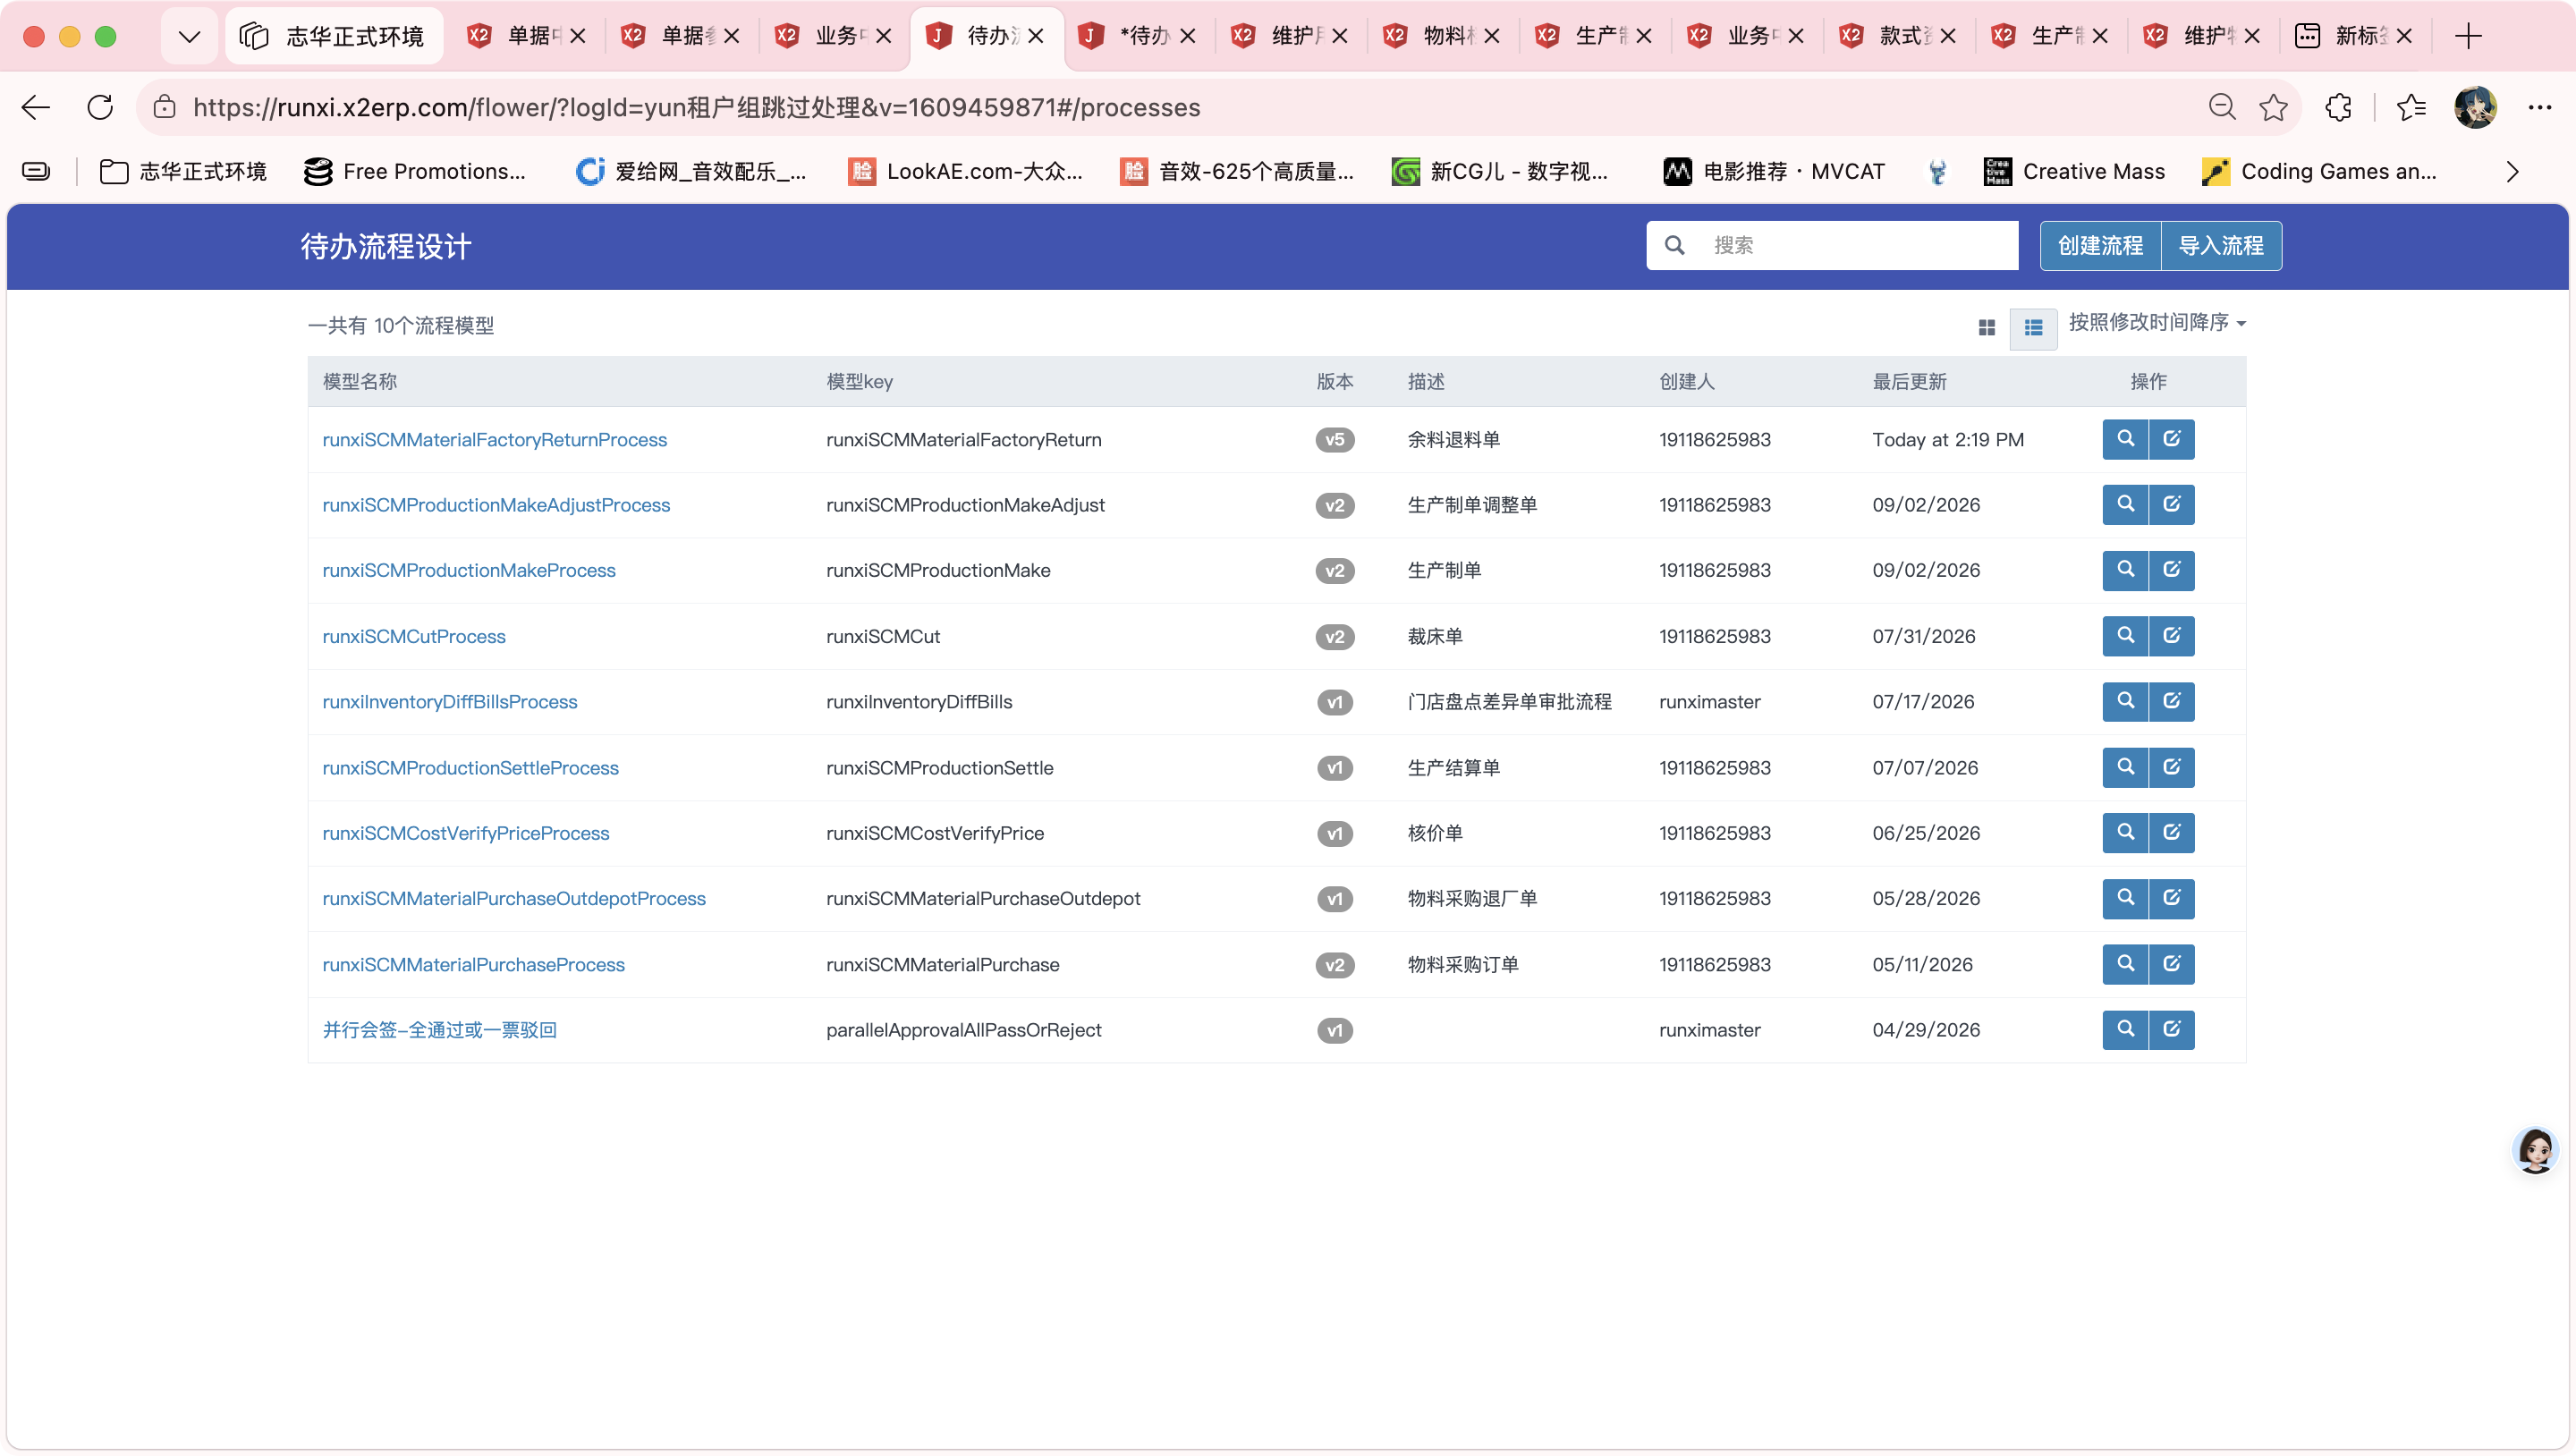The height and width of the screenshot is (1456, 2576).
Task: View runxiSCMCostVerifyPriceProcess details icon
Action: [x=2125, y=833]
